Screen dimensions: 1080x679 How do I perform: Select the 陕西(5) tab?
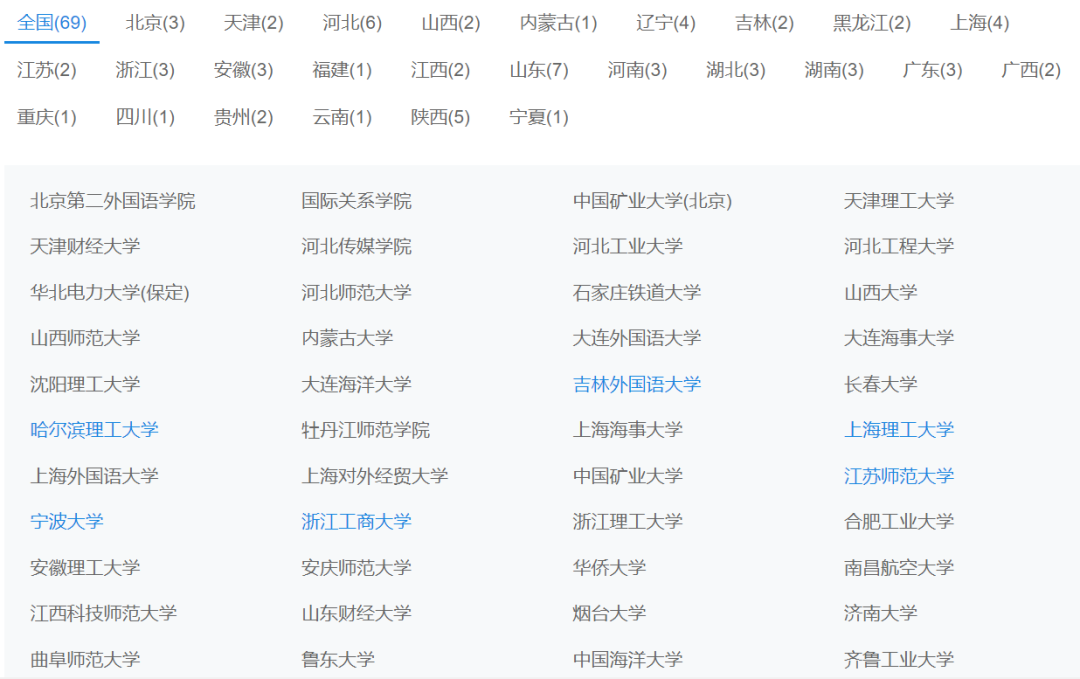click(x=440, y=117)
